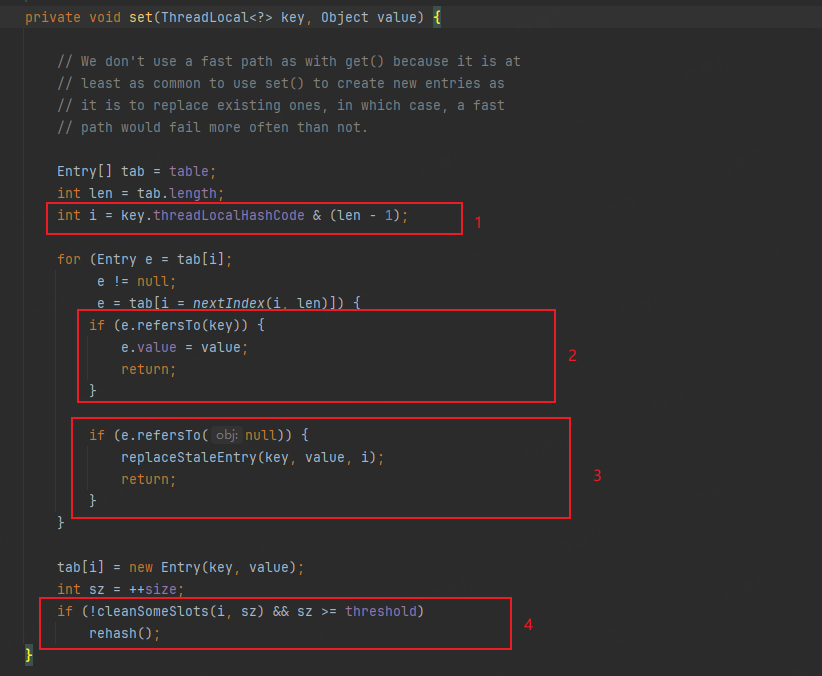Screen dimensions: 822x676
Task: Click the comment line starting 'We don't use a fast path'
Action: pyautogui.click(x=289, y=61)
